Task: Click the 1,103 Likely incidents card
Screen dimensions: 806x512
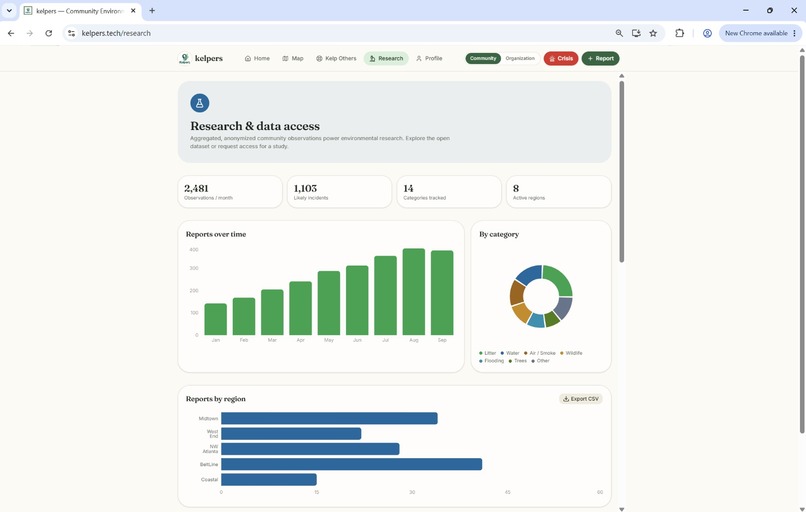Action: tap(339, 192)
